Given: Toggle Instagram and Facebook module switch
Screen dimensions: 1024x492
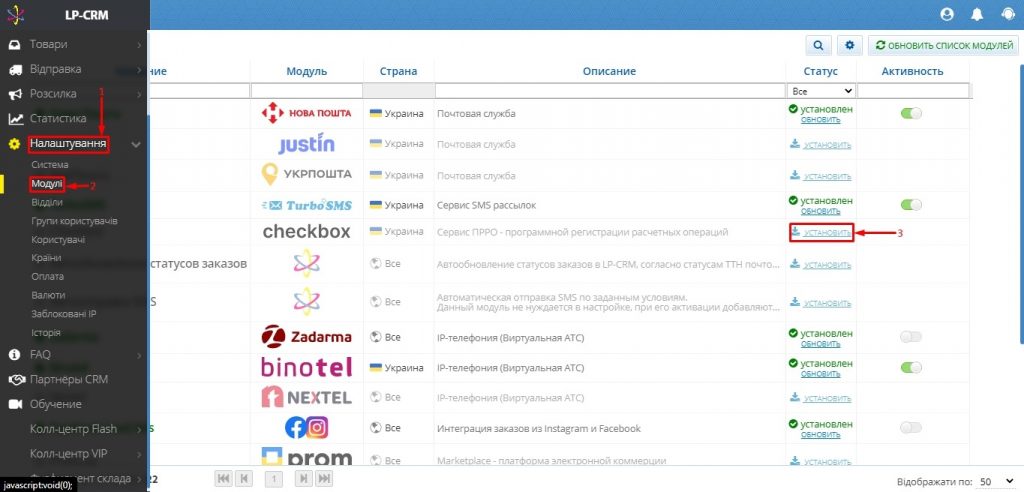Looking at the screenshot, I should [911, 428].
